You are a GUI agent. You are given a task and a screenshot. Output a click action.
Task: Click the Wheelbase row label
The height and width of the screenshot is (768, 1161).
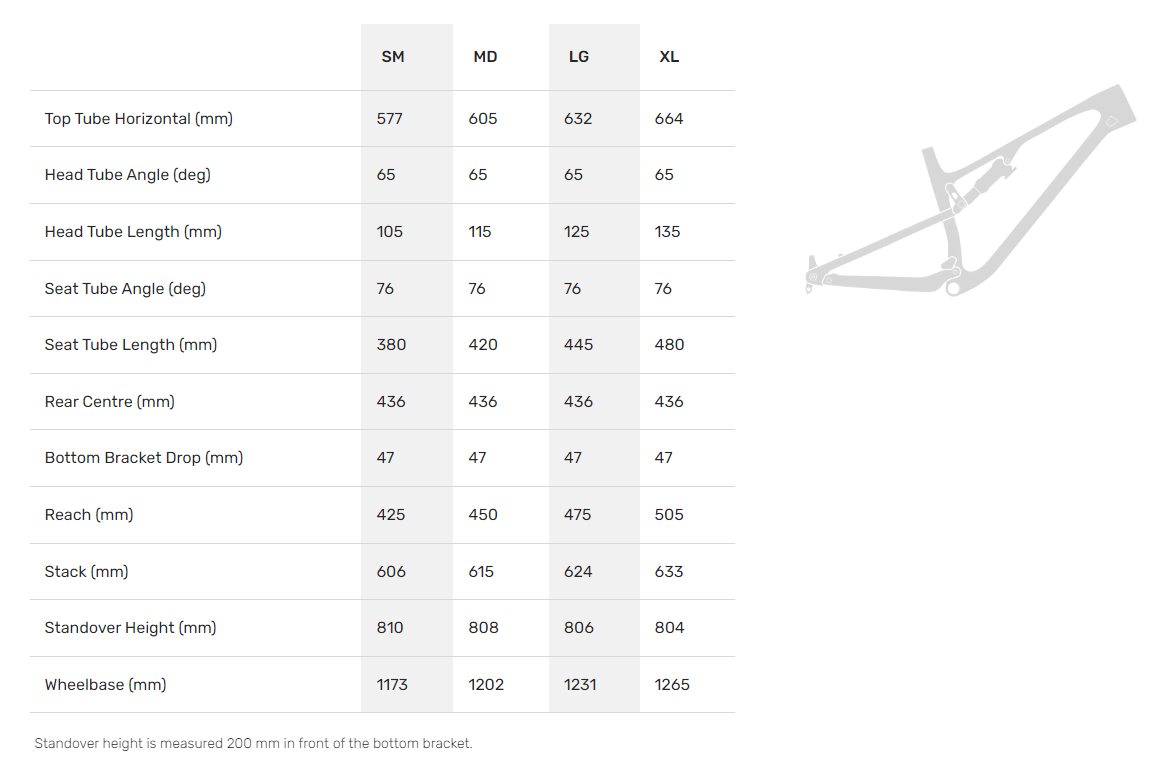[x=105, y=685]
